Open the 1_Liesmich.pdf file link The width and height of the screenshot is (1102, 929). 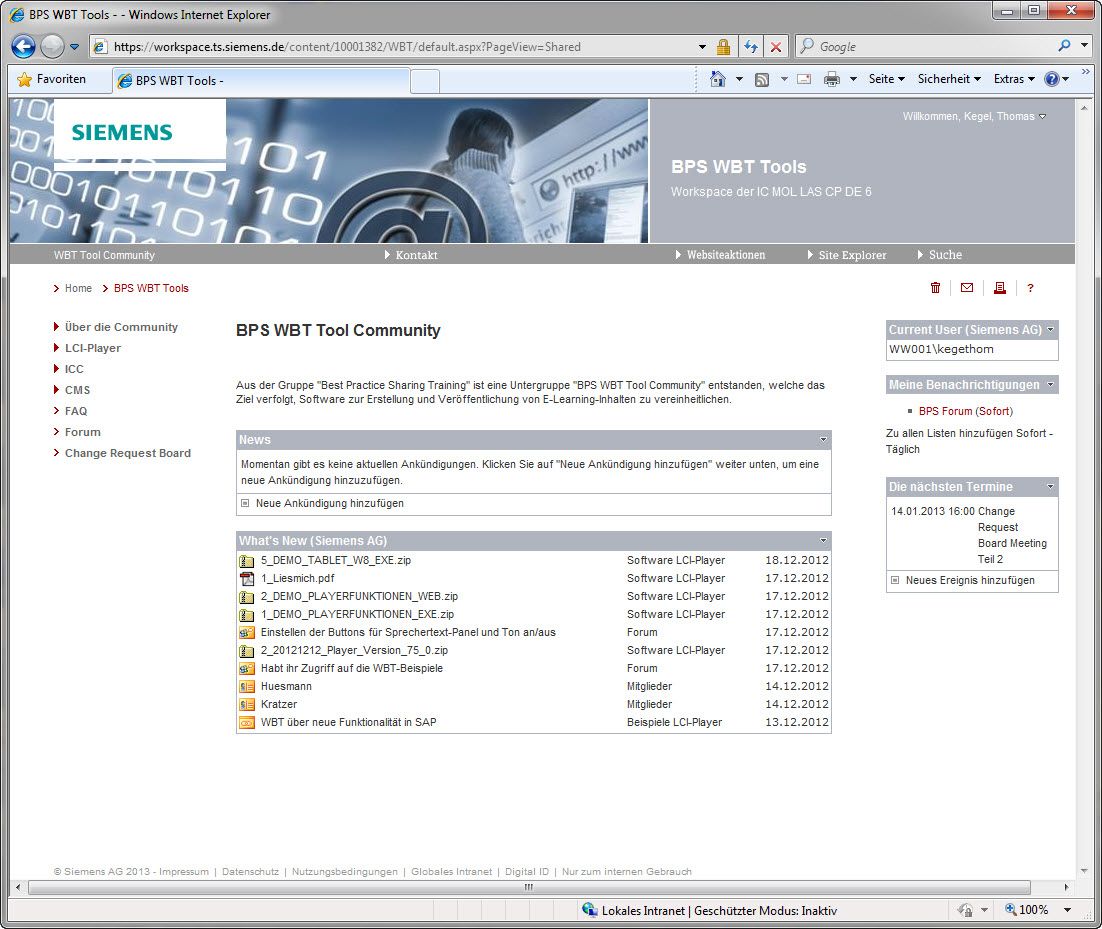[297, 578]
